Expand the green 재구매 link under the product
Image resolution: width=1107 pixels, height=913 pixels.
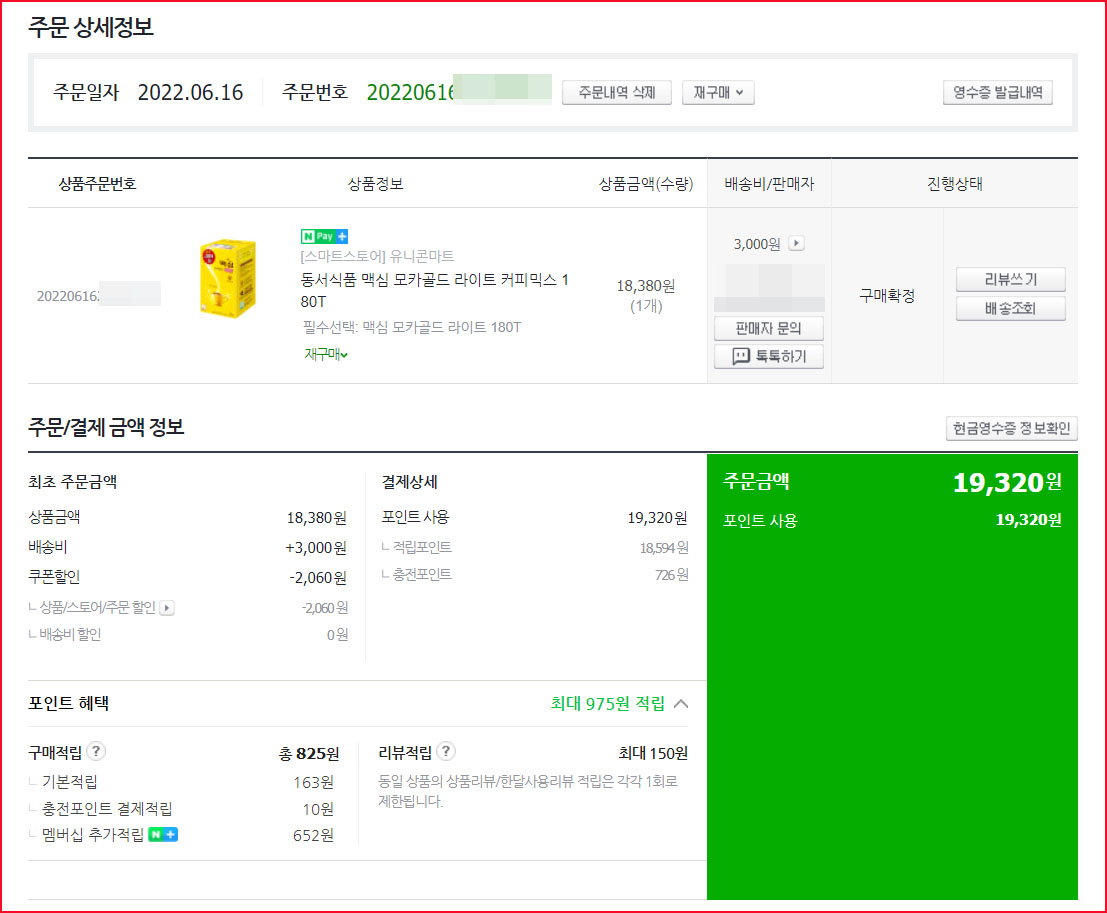pyautogui.click(x=325, y=354)
